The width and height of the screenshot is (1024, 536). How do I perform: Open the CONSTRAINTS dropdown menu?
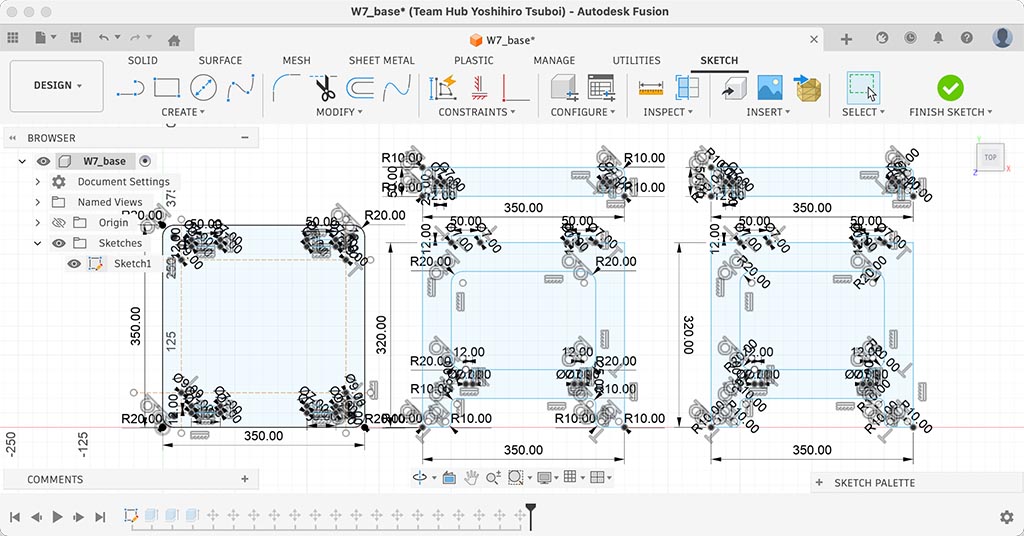[x=477, y=112]
